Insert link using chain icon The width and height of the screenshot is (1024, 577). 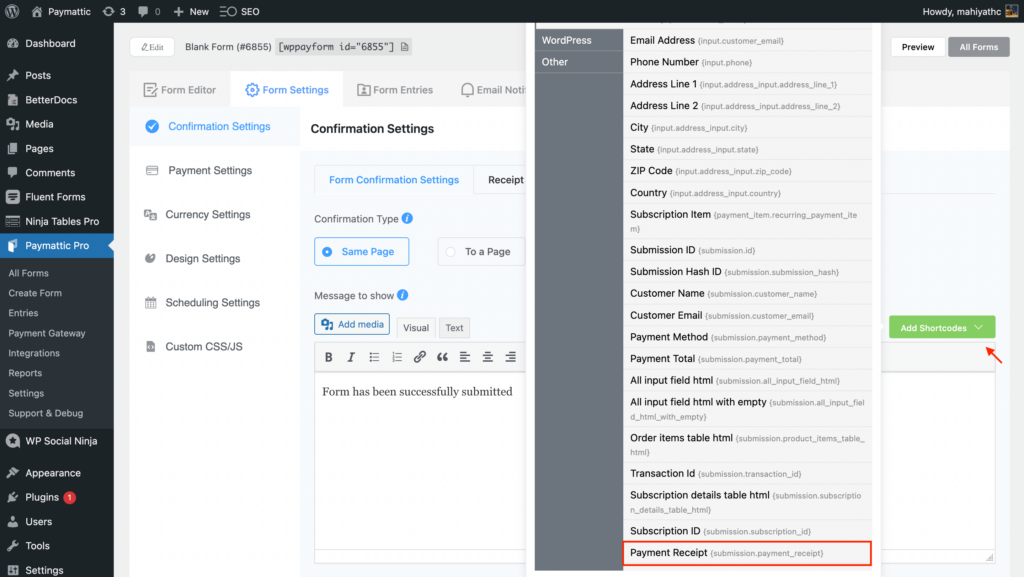pos(419,357)
